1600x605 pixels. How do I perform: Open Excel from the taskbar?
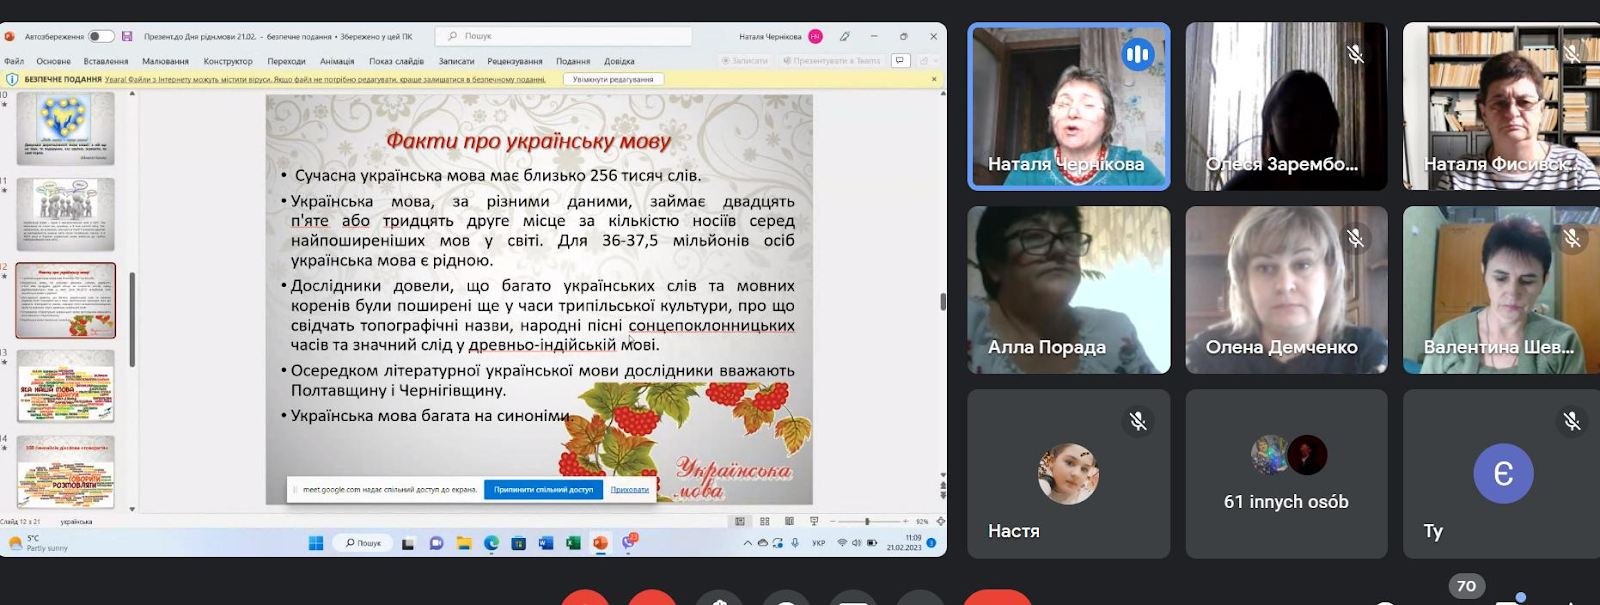(573, 543)
